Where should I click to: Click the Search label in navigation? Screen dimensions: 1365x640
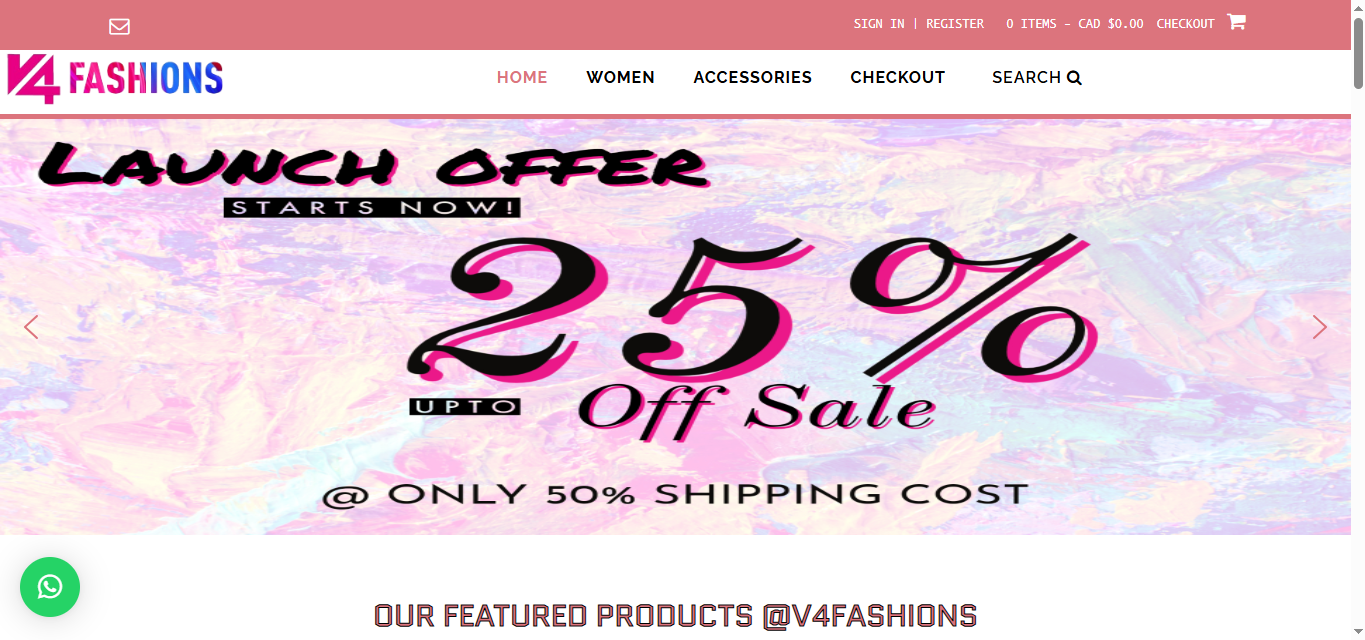1026,77
